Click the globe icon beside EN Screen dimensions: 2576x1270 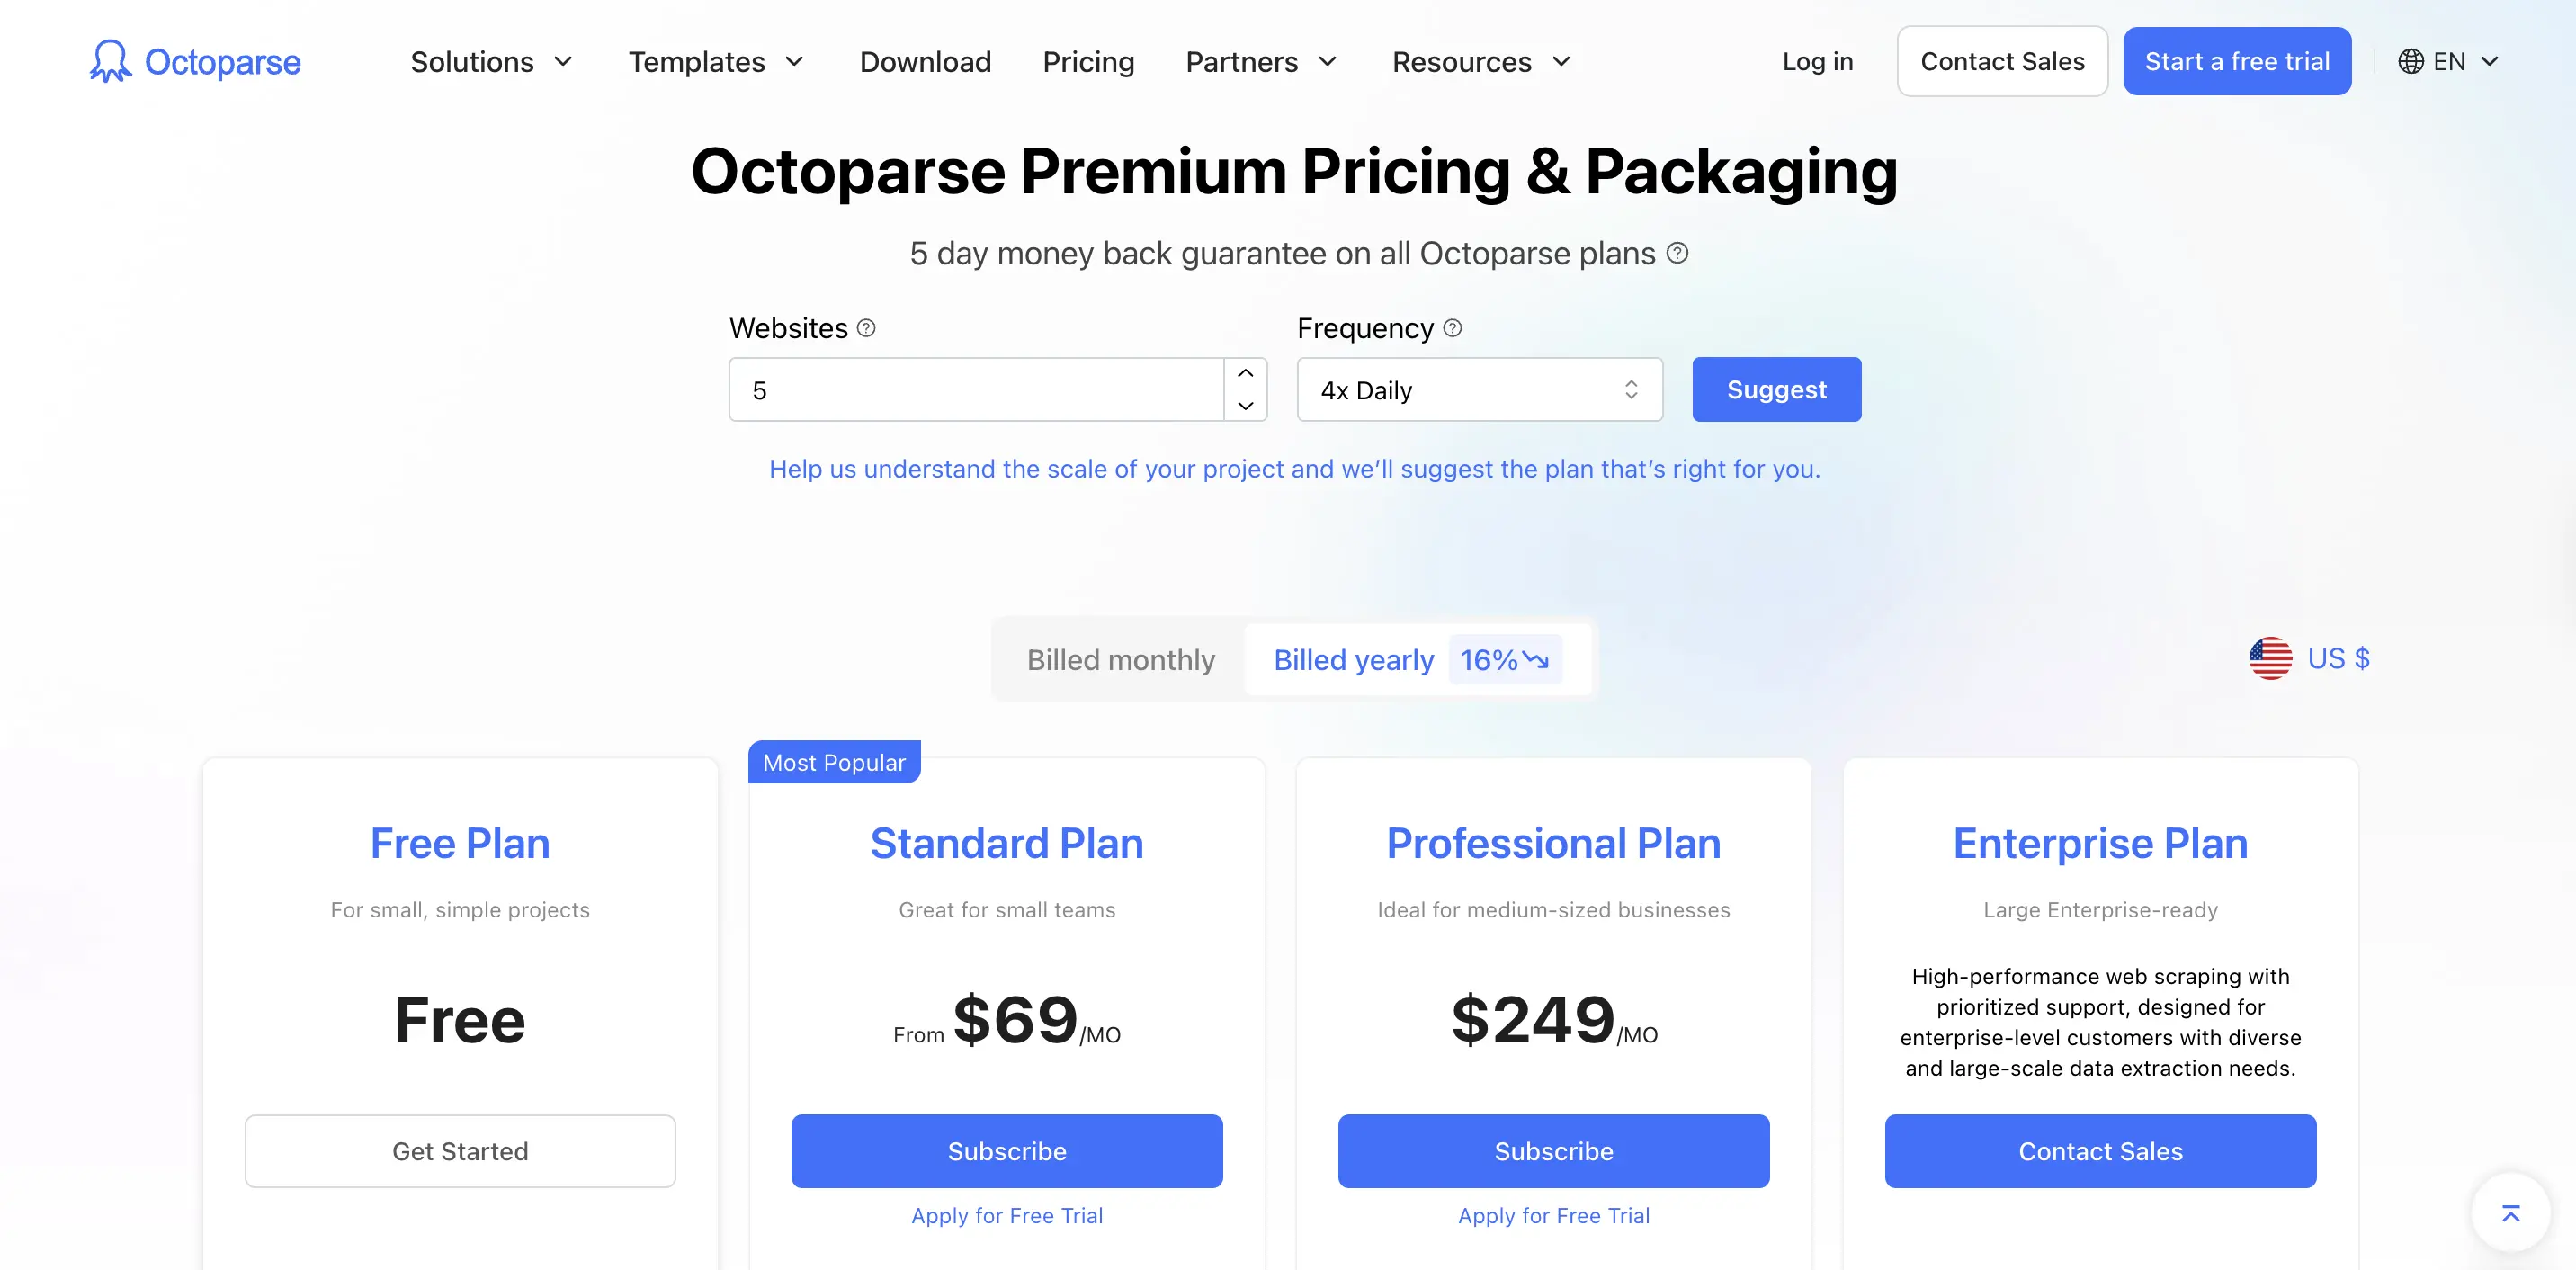coord(2410,61)
